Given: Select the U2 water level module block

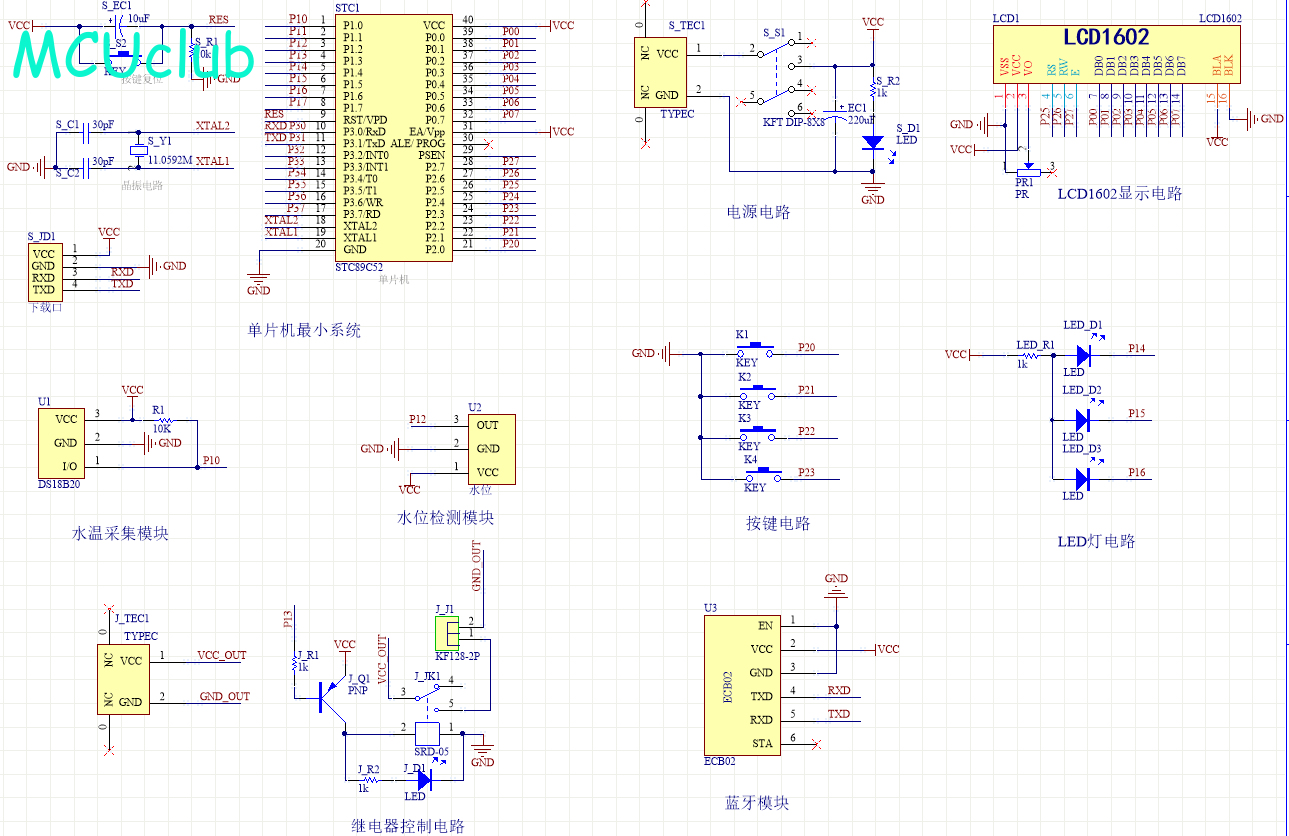Looking at the screenshot, I should 491,449.
